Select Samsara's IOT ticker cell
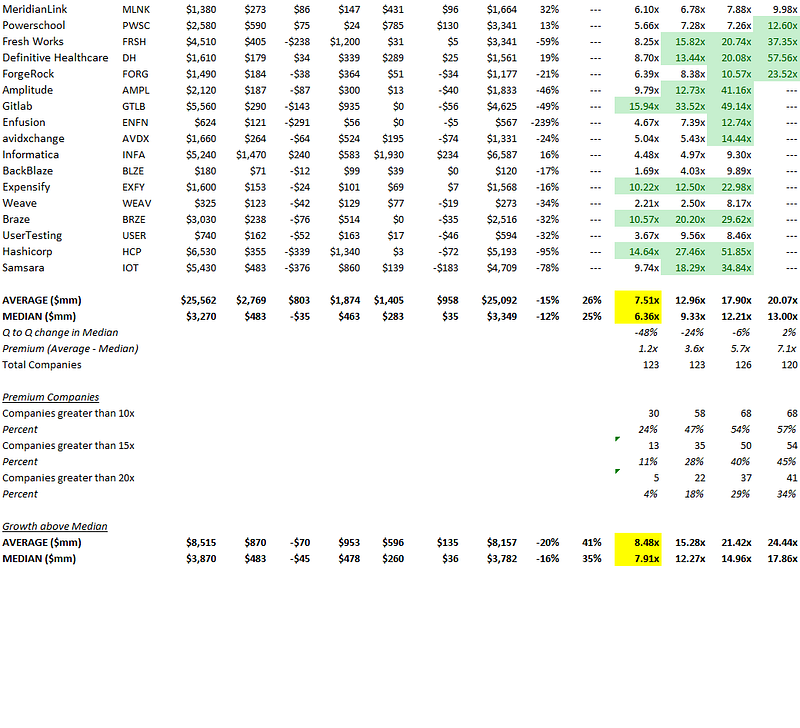Image resolution: width=800 pixels, height=728 pixels. click(130, 268)
